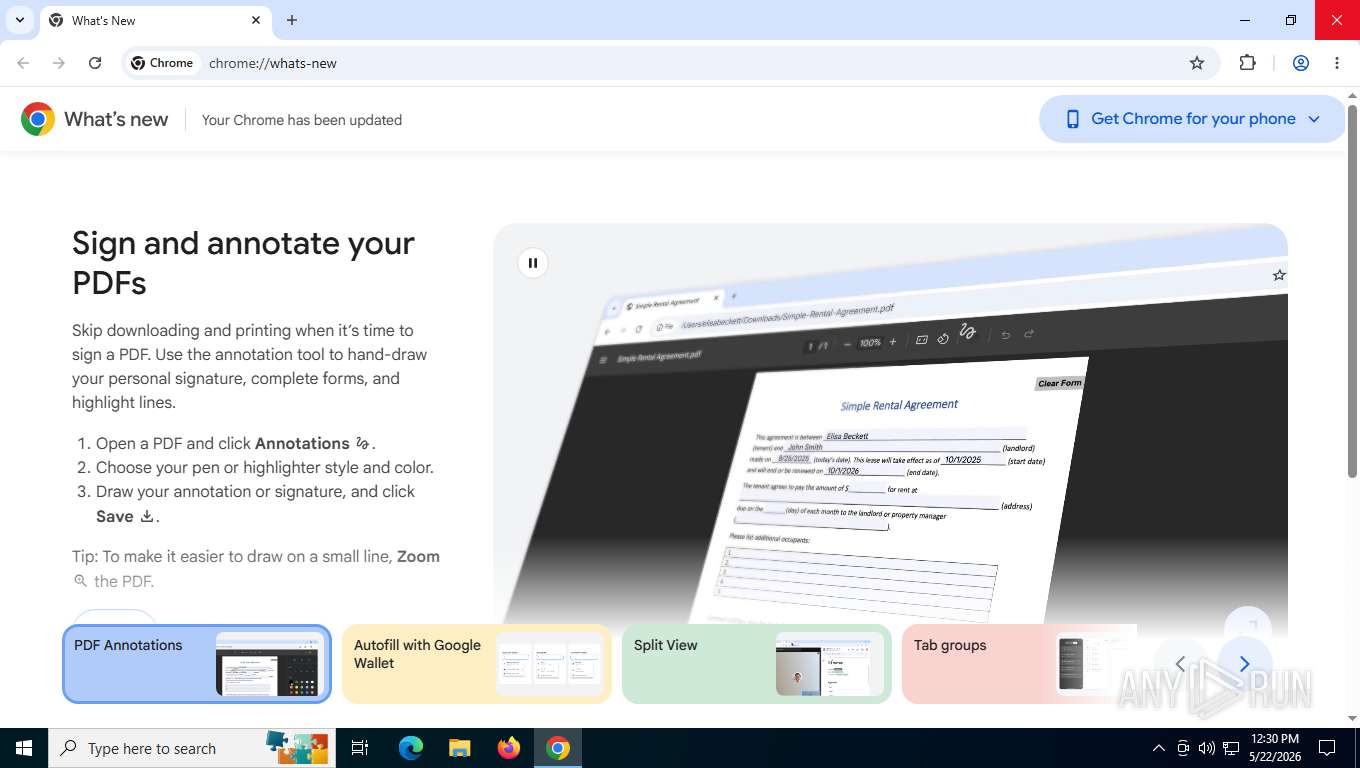Show previous feature cards with left chevron
The height and width of the screenshot is (768, 1360).
[x=1180, y=664]
